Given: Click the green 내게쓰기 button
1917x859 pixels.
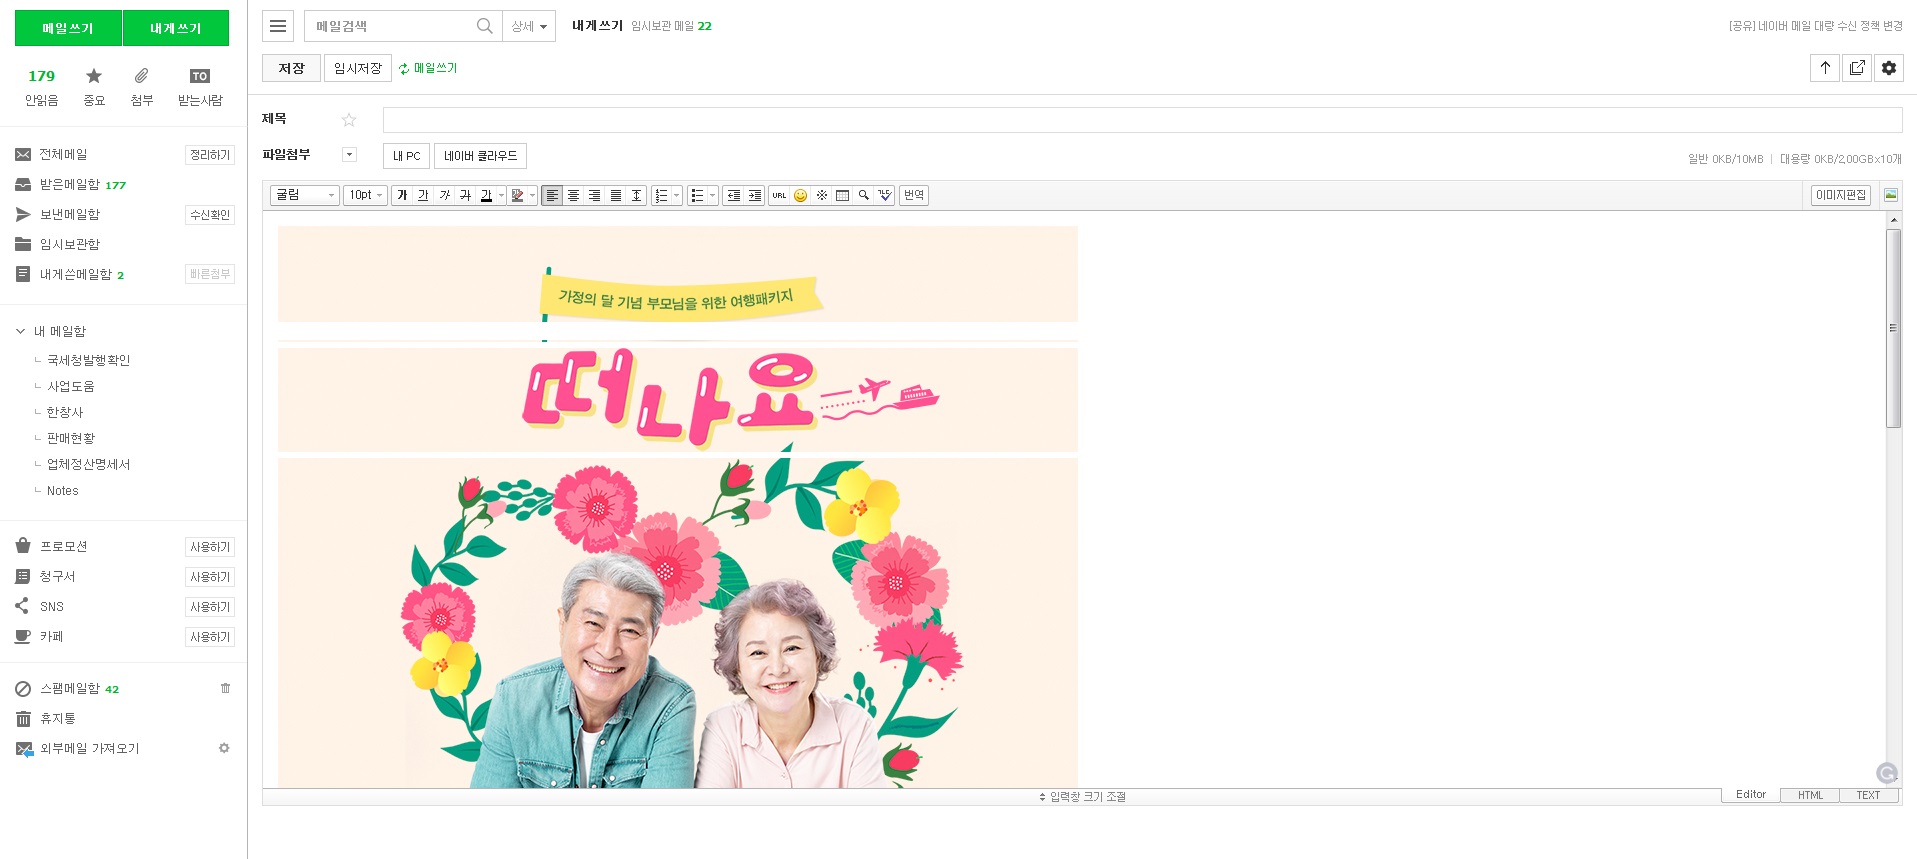Looking at the screenshot, I should click(176, 28).
